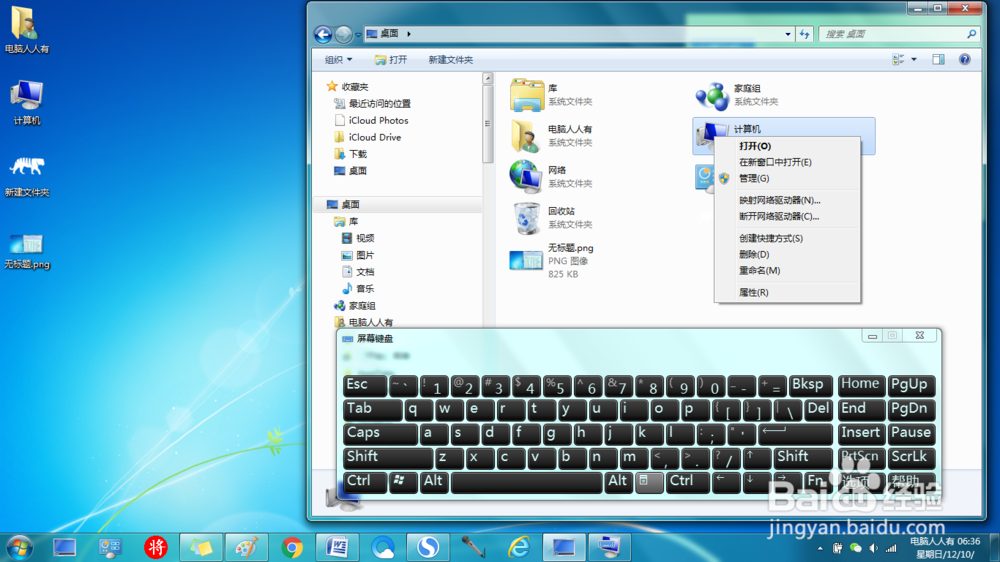Click the navigation pane scroll-up arrow
The width and height of the screenshot is (1000, 562).
tap(488, 78)
